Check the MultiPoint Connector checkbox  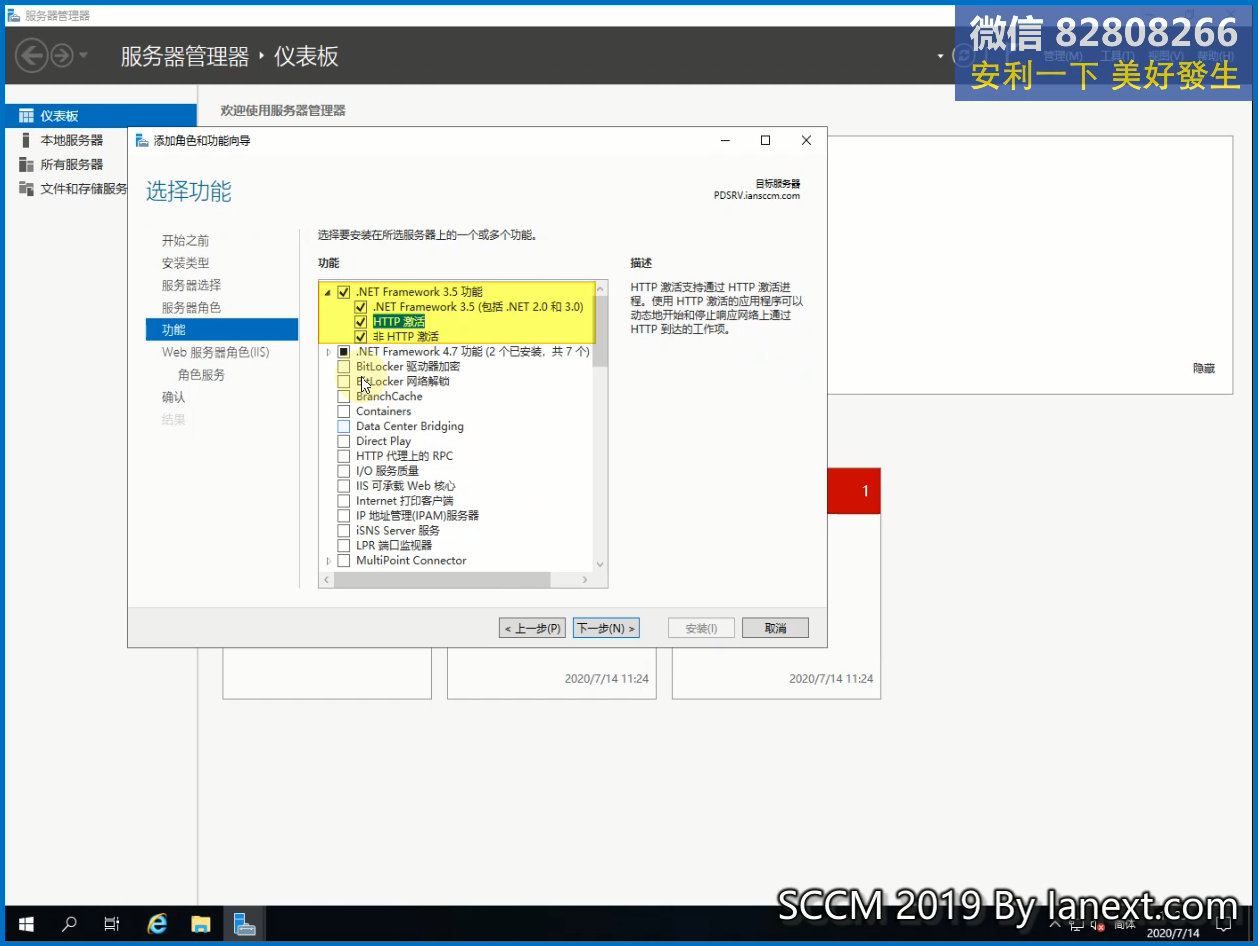[x=344, y=561]
